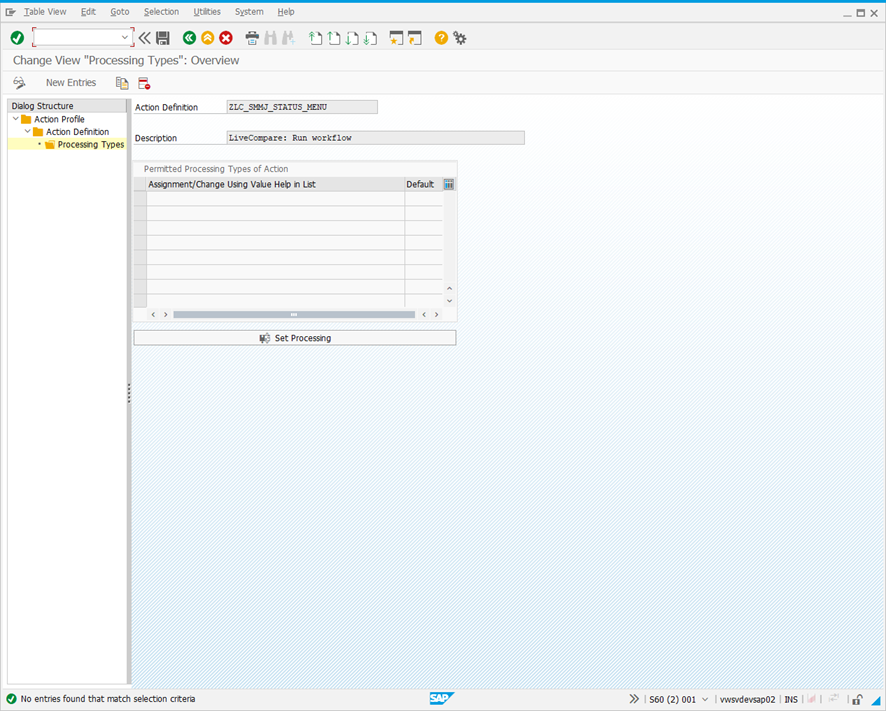Click the Description field LiveCompare: Run workflow
Screen dimensions: 886x711
[375, 138]
